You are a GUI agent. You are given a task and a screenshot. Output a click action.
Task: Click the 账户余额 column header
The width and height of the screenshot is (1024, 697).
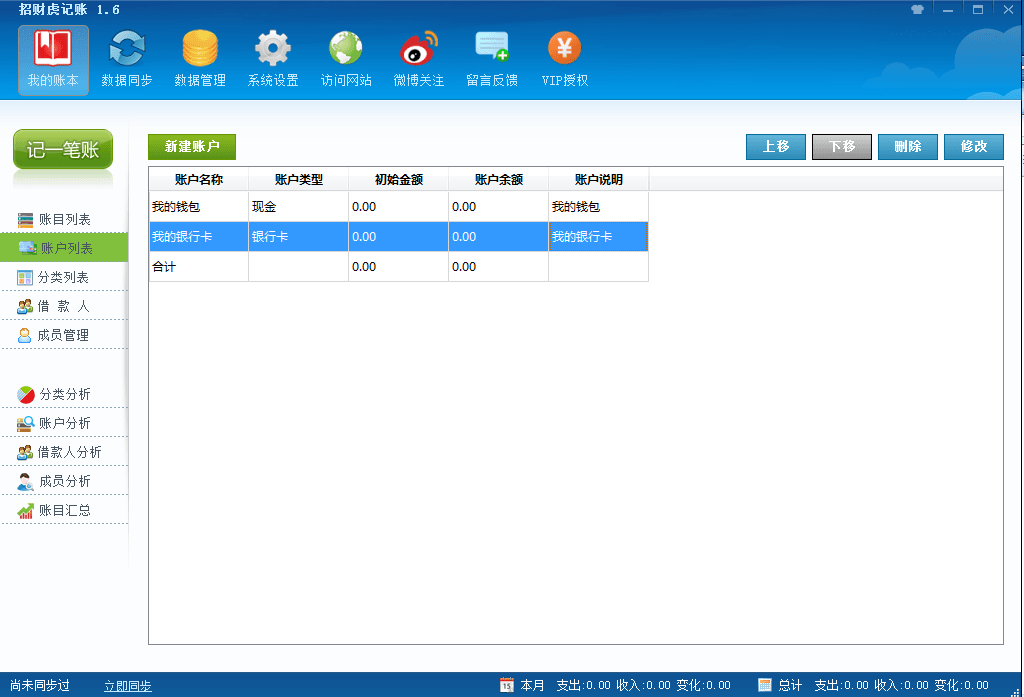tap(498, 180)
